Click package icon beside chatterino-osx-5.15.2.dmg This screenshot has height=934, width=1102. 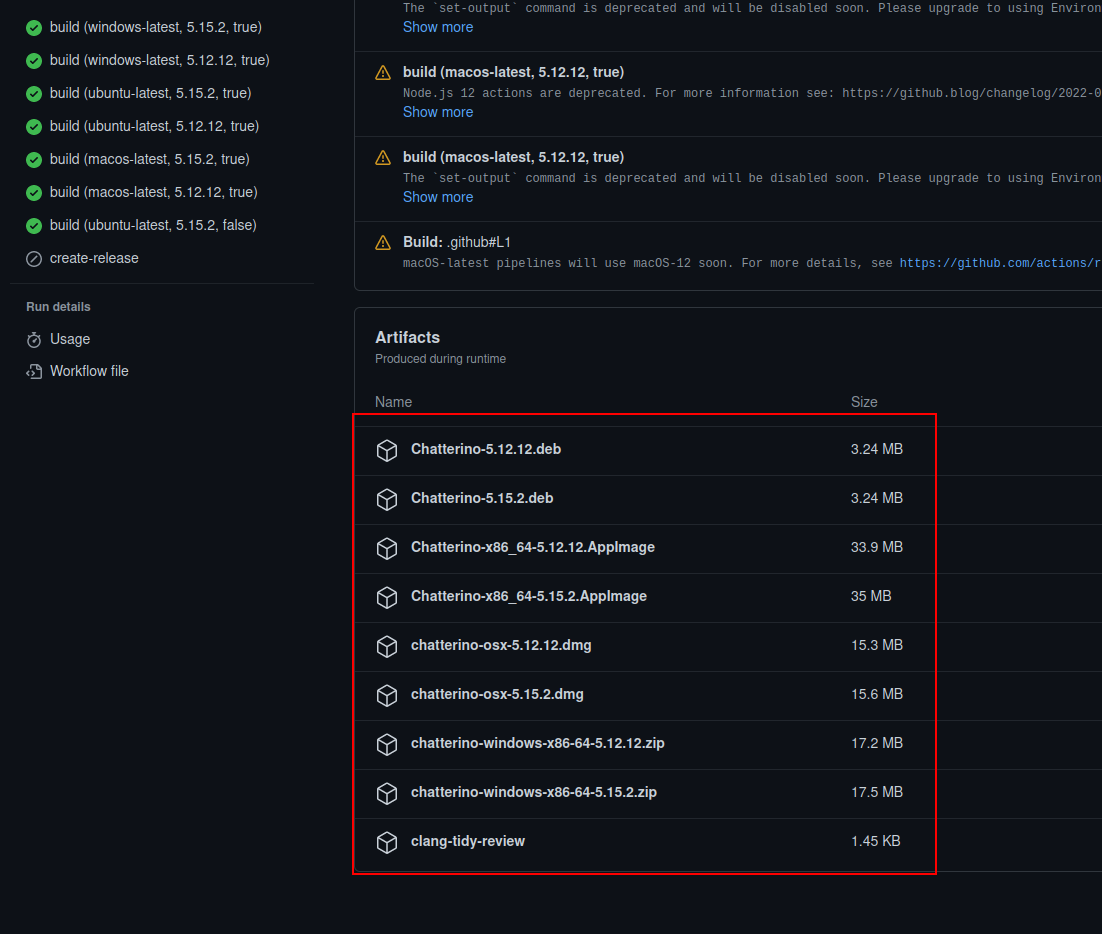tap(387, 695)
